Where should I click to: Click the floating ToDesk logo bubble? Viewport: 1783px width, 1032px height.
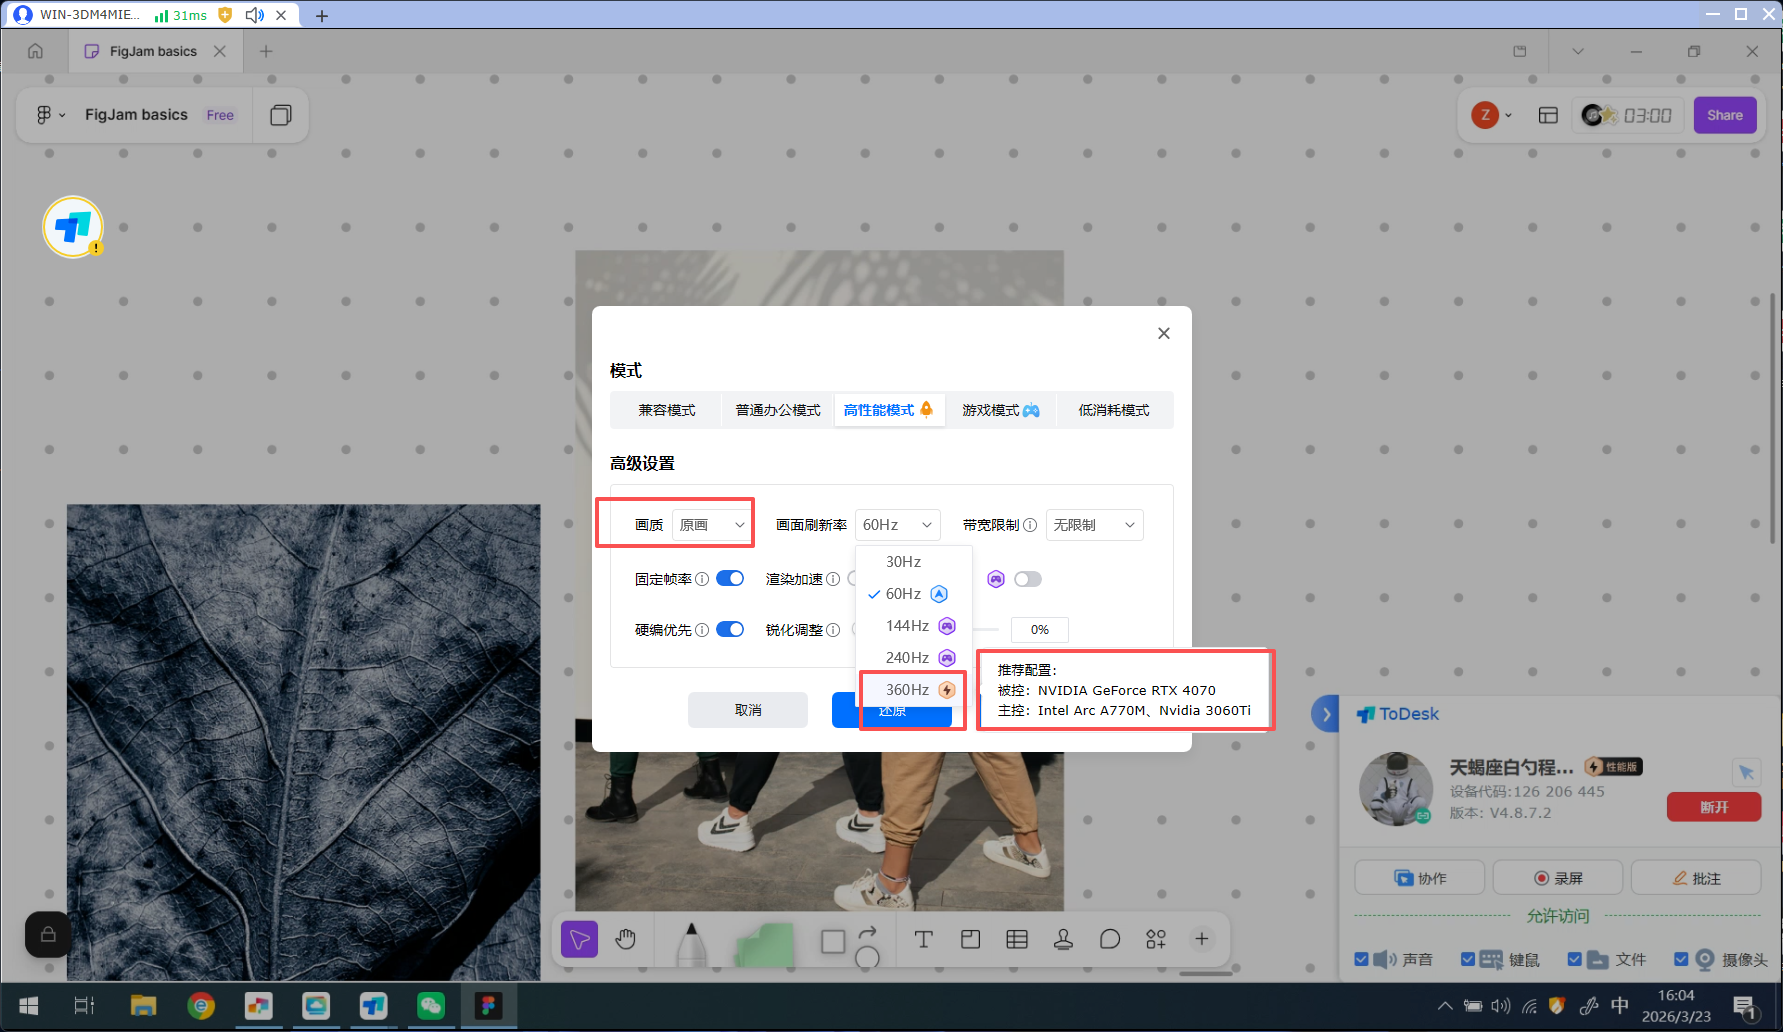[73, 227]
